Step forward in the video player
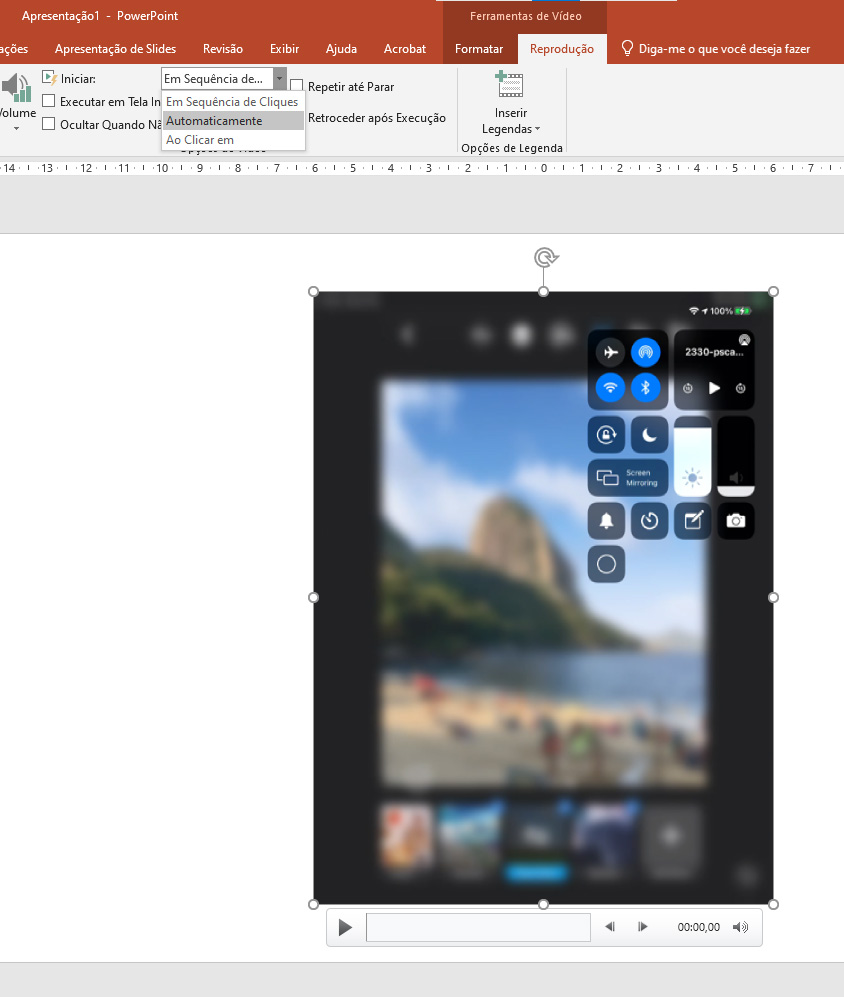The width and height of the screenshot is (844, 997). [642, 927]
